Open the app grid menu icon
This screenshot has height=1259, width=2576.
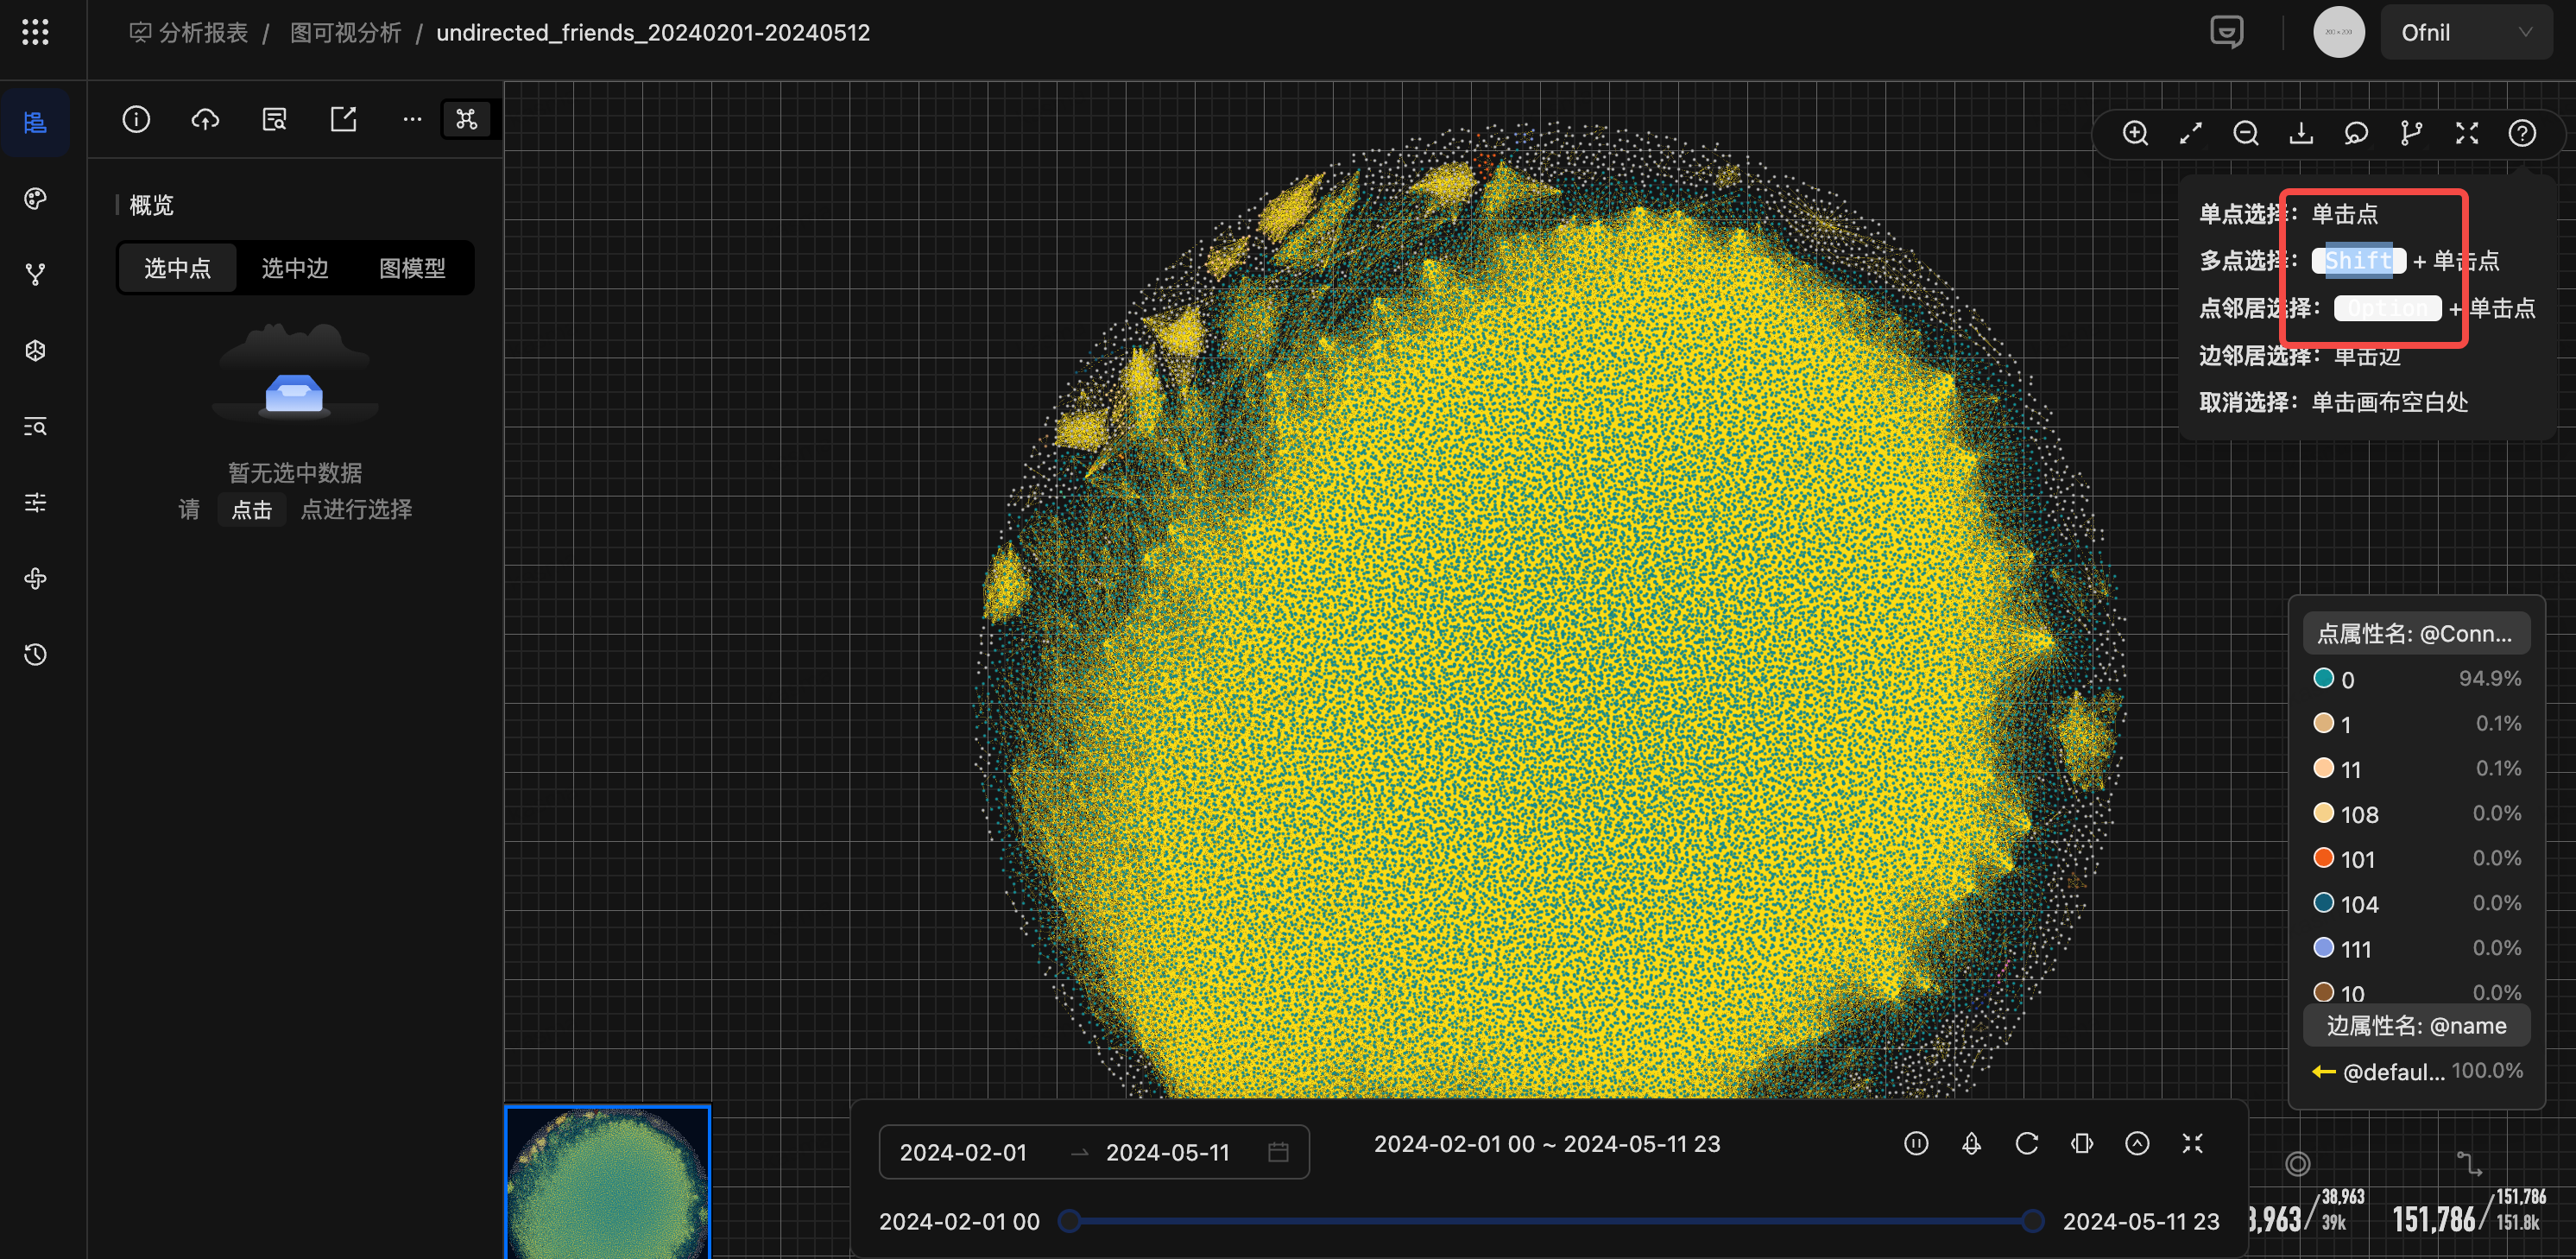[x=35, y=32]
